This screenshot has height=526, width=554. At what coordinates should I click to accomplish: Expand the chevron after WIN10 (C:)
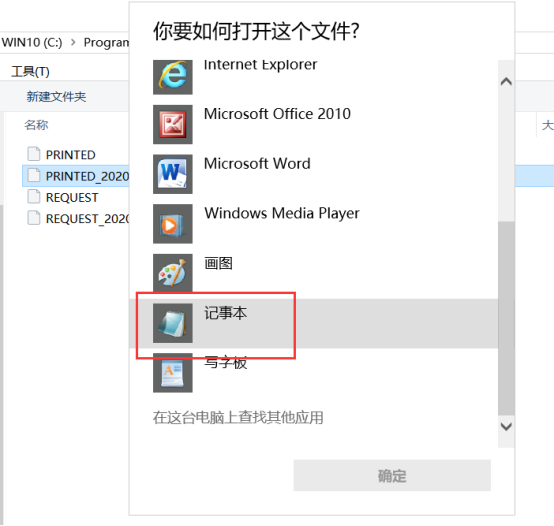pos(73,43)
